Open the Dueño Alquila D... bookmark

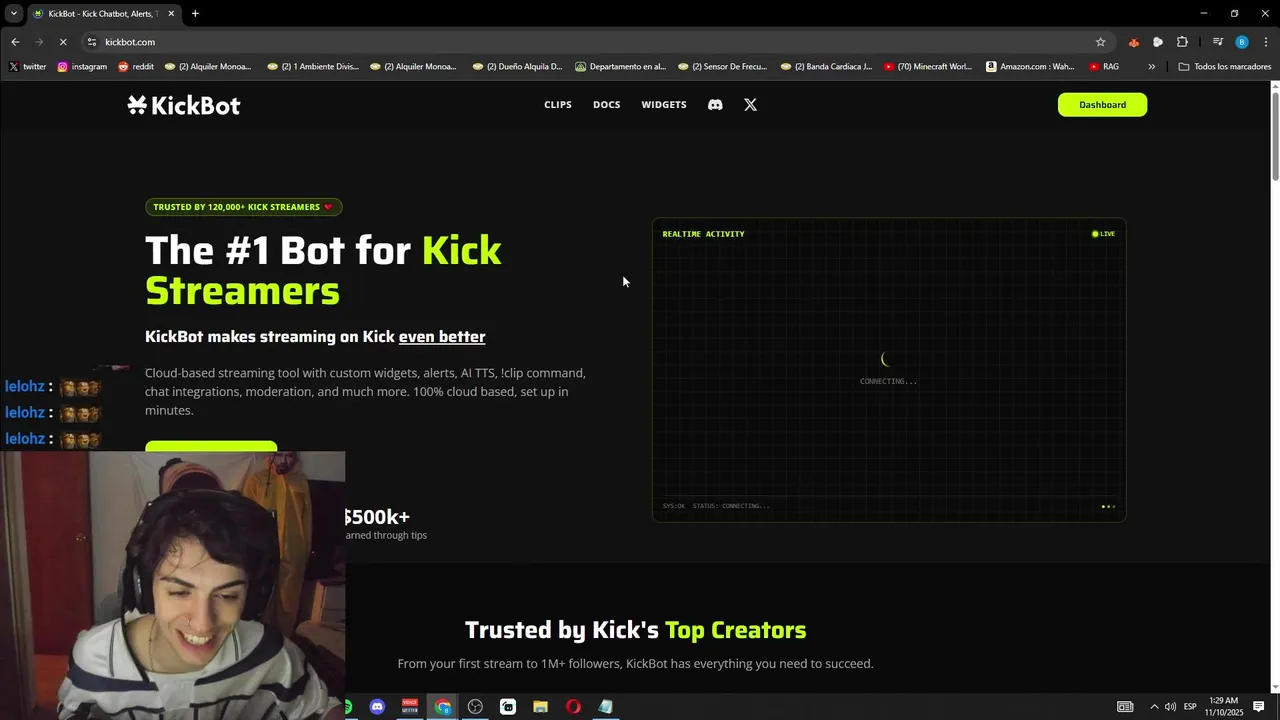518,67
